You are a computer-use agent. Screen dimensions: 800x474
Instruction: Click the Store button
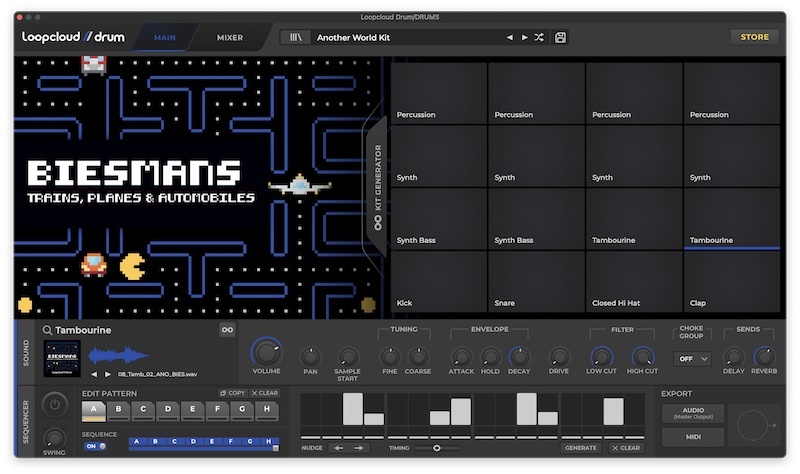tap(754, 37)
